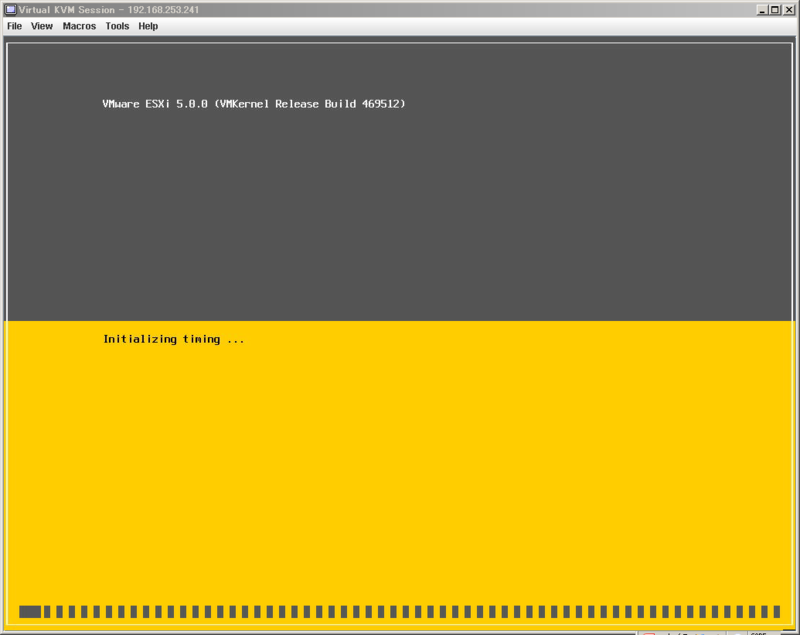The height and width of the screenshot is (635, 800).
Task: Click the 'Virtual KVM Session - 192.168.253.241' title
Action: [109, 10]
